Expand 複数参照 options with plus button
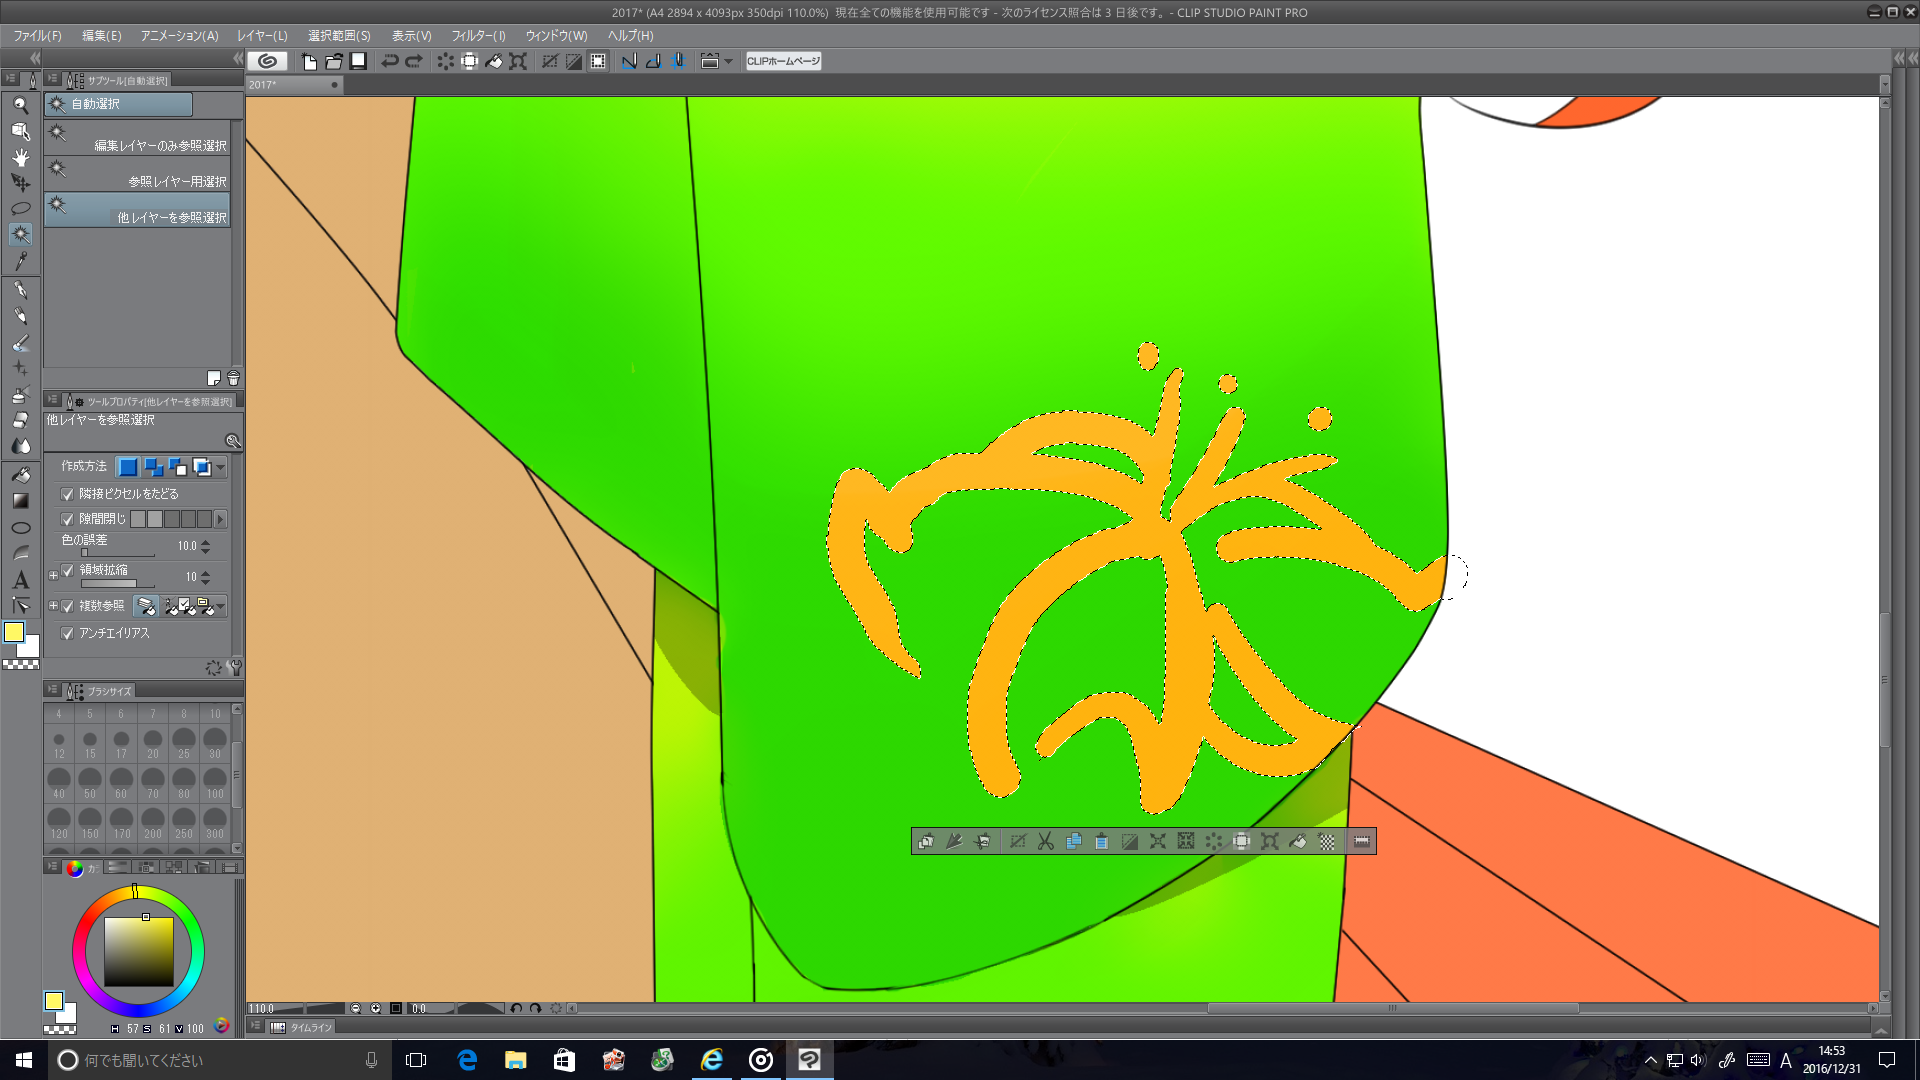 [x=53, y=606]
